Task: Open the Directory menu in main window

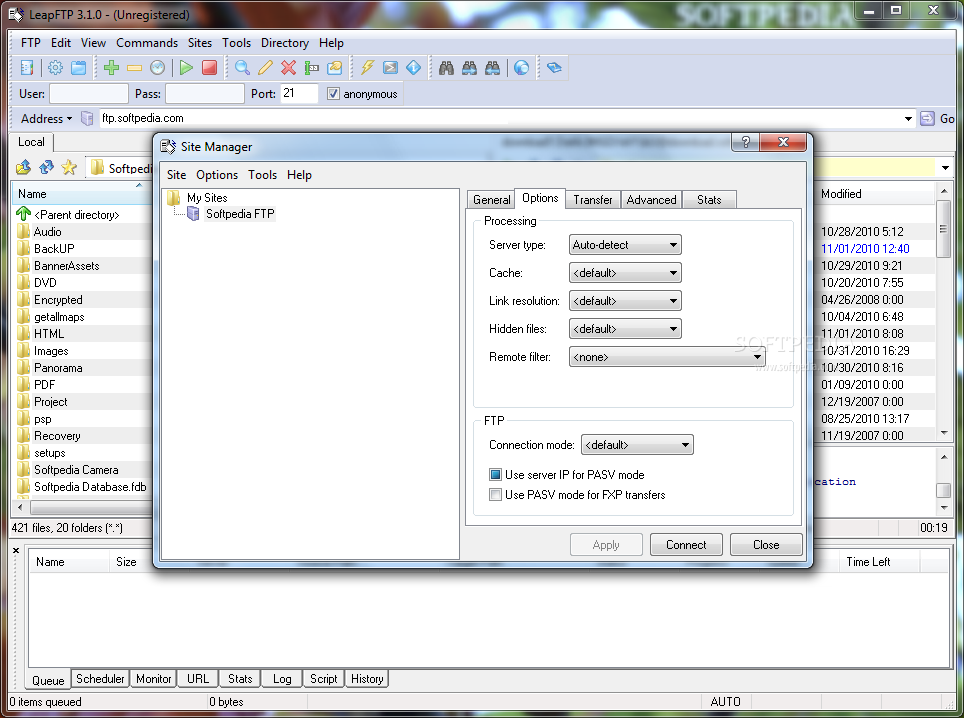Action: click(x=285, y=43)
